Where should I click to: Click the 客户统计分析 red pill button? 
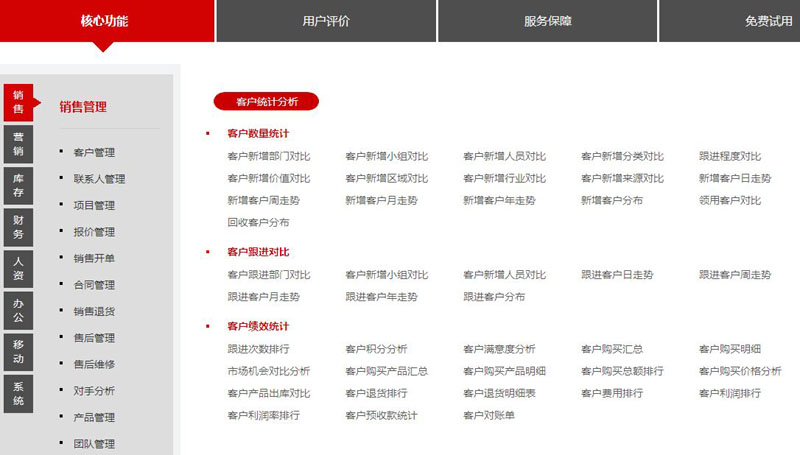(266, 101)
